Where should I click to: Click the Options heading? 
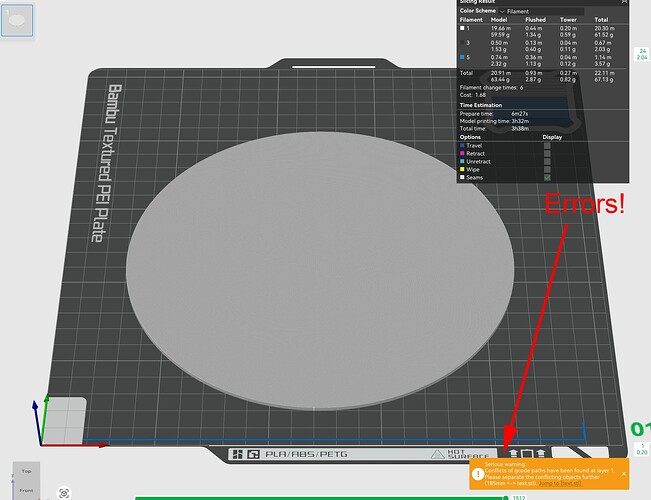470,137
